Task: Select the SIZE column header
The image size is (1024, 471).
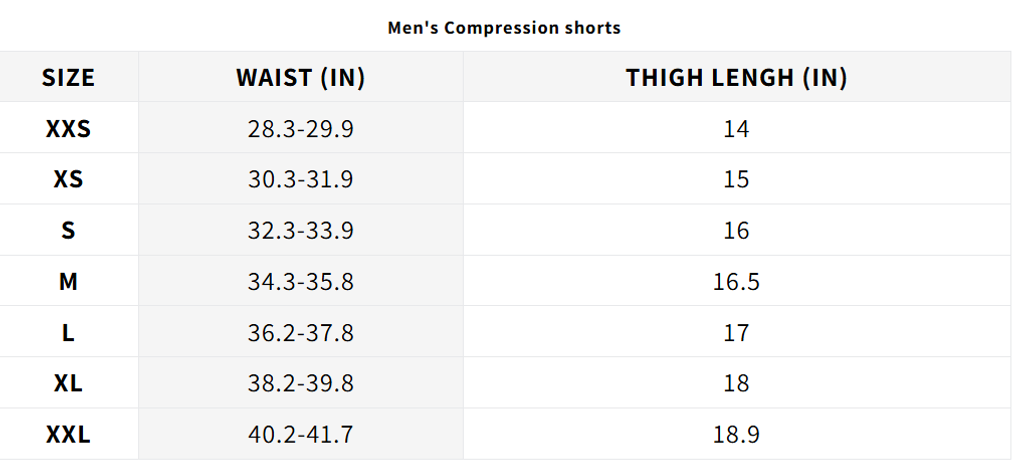Action: tap(68, 78)
